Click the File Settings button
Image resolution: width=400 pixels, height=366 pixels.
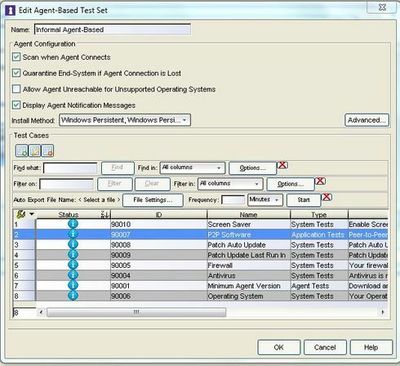click(153, 200)
